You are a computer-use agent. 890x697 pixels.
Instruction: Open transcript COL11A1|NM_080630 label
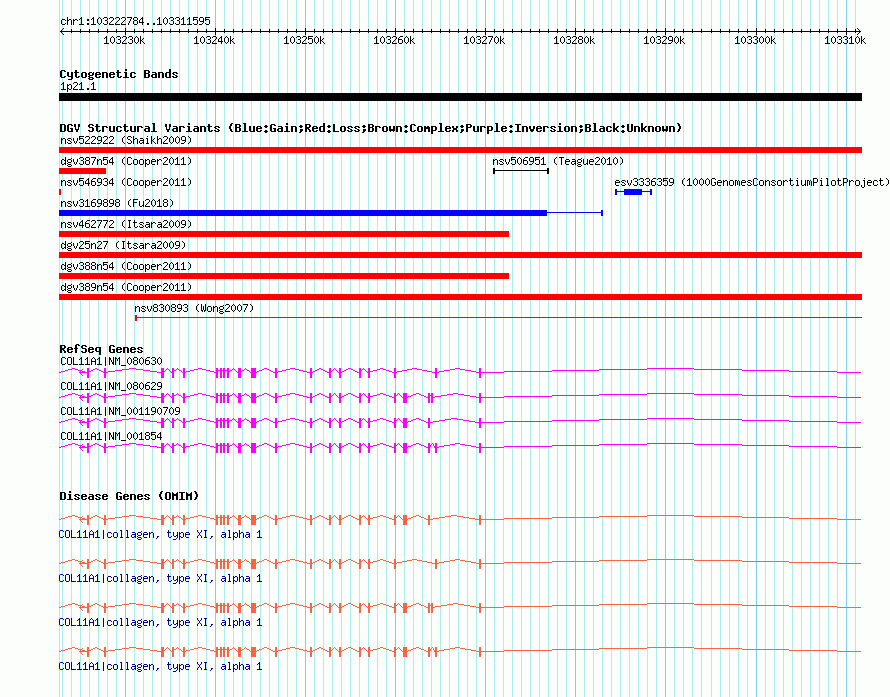(111, 361)
